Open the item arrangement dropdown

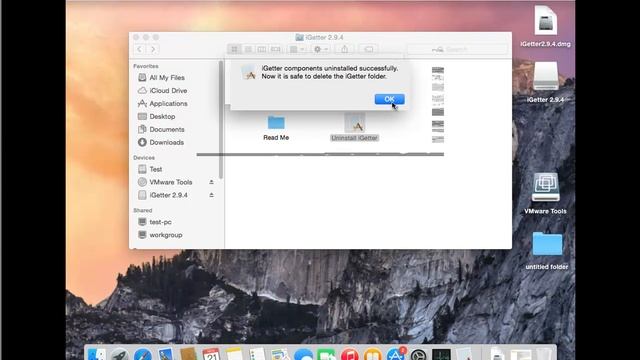pyautogui.click(x=297, y=49)
